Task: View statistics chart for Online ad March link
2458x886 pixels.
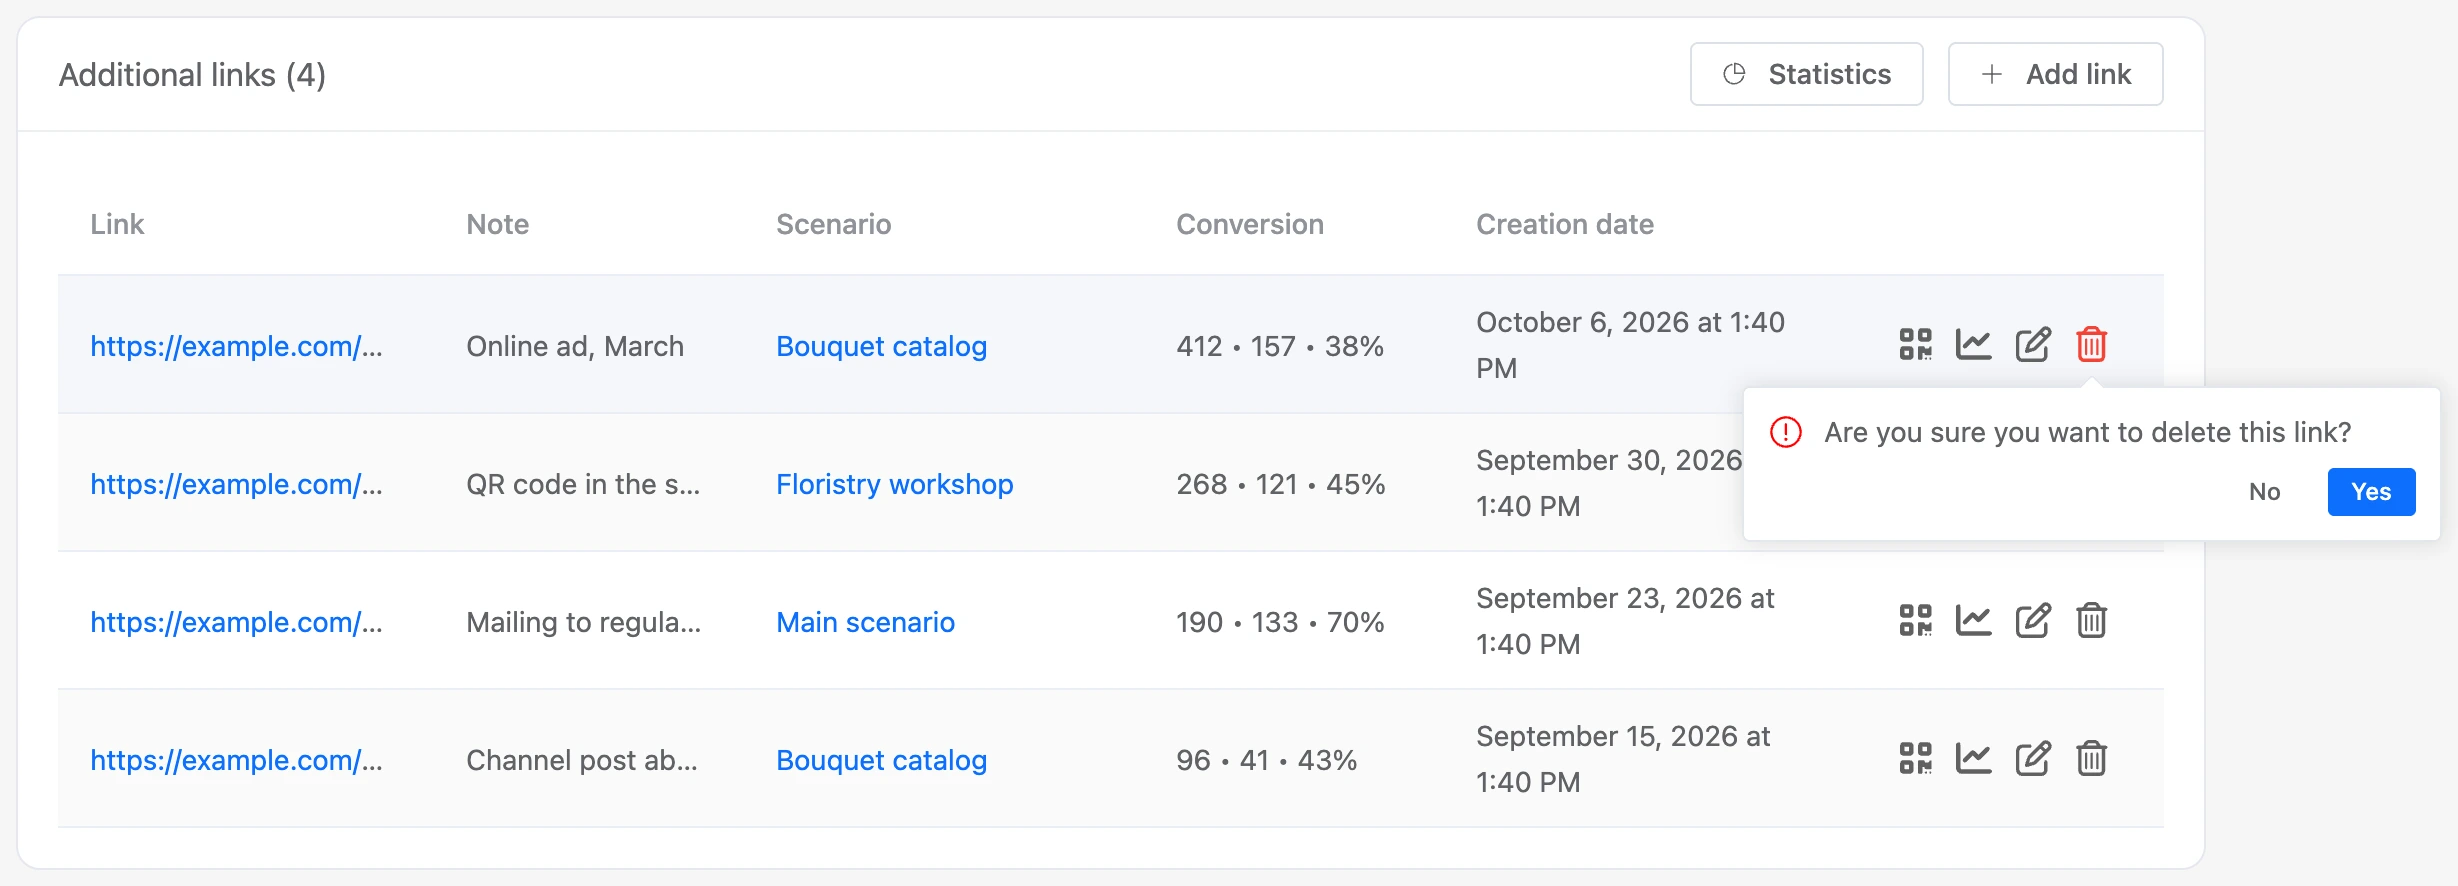Action: point(1973,345)
